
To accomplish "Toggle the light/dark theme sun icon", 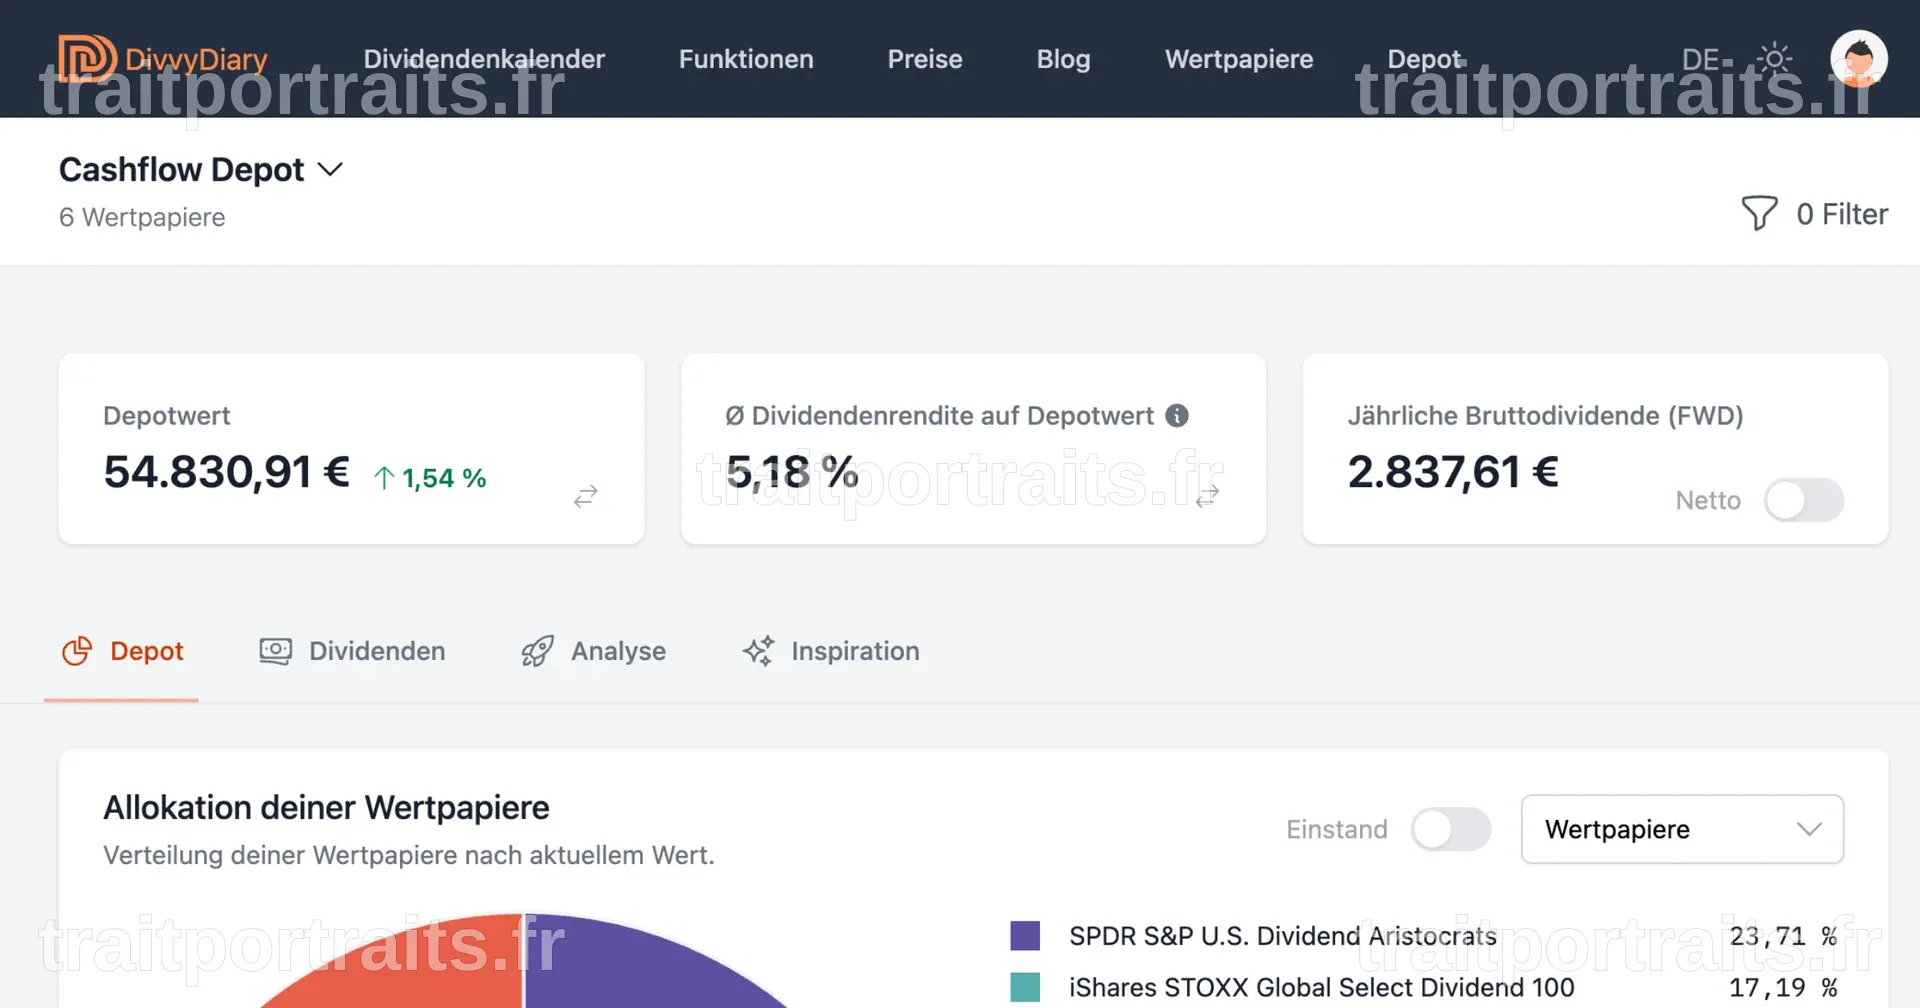I will click(x=1774, y=59).
